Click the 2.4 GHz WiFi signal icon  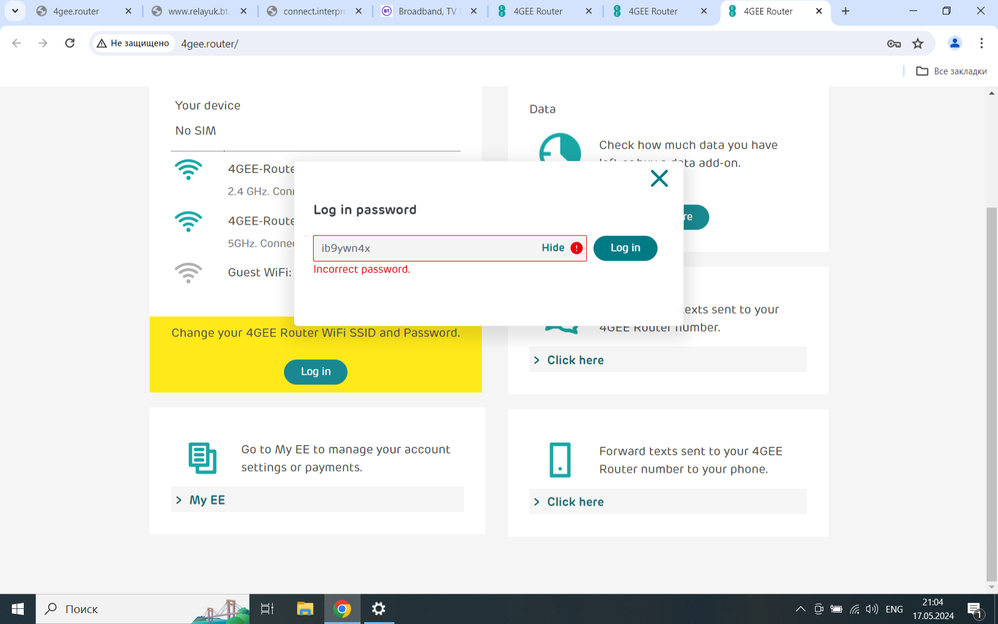188,170
